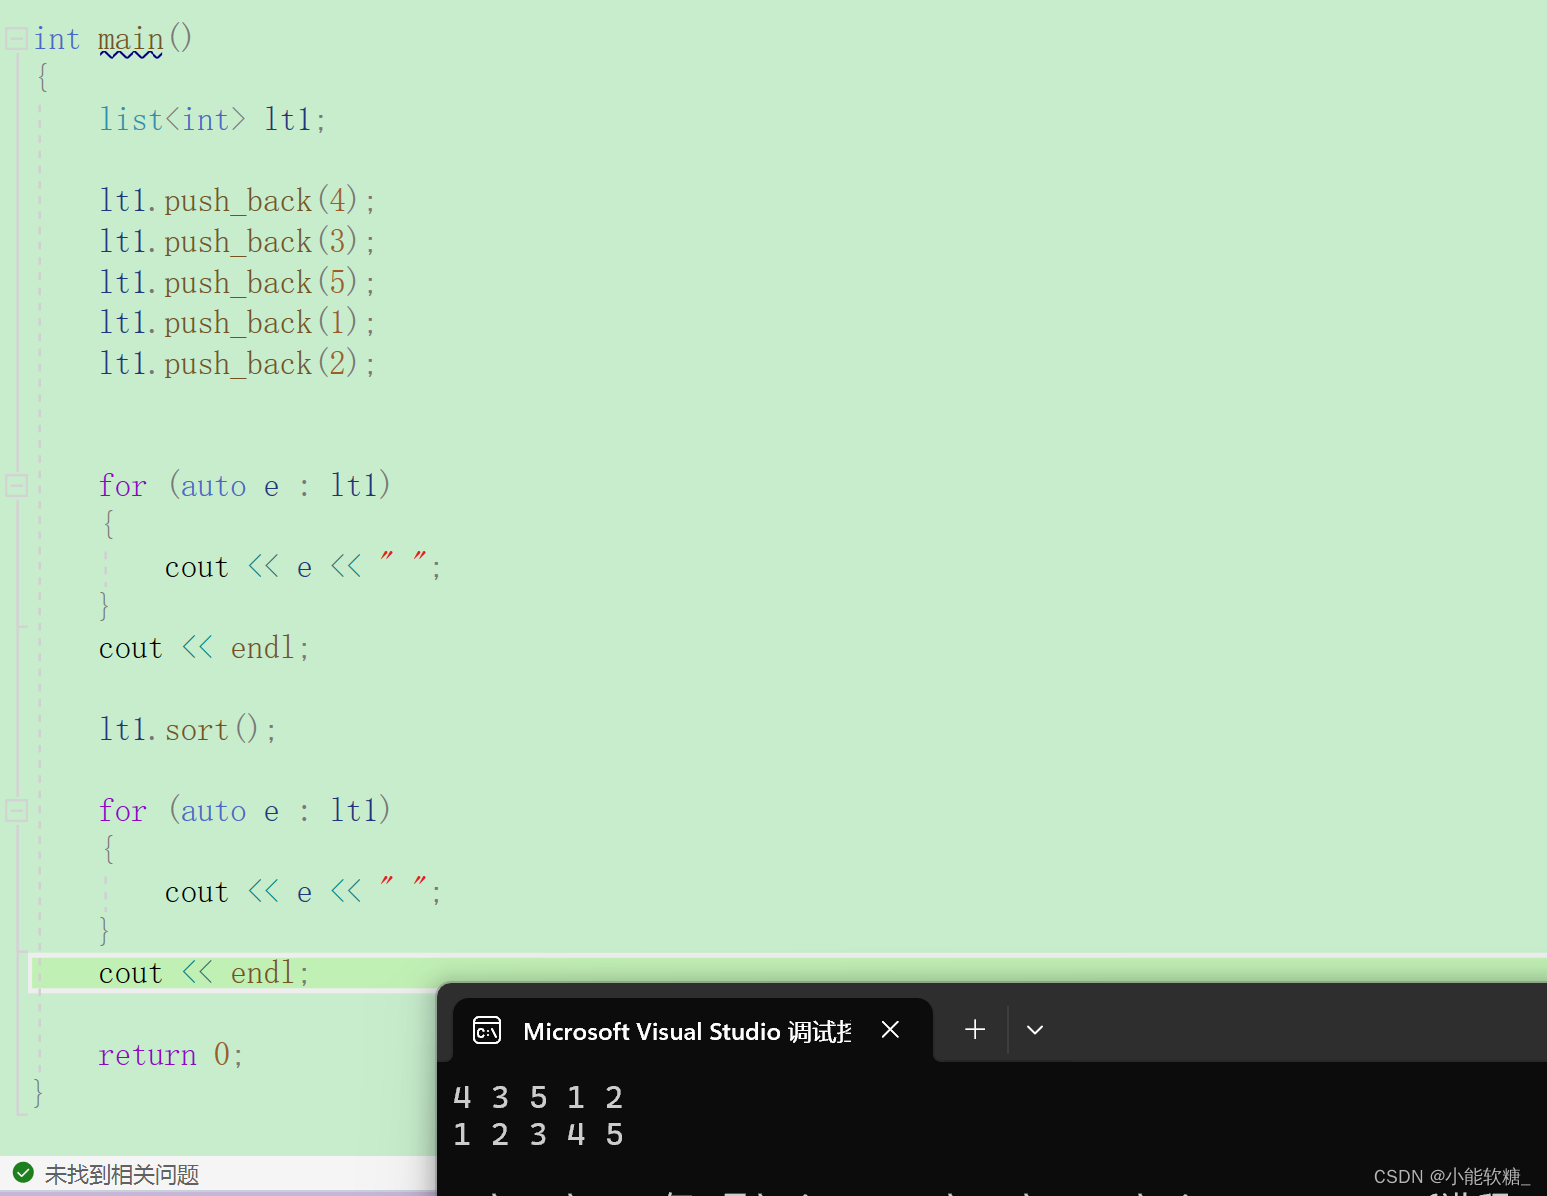Click the 'lt1.push_back(2);' line
This screenshot has height=1196, width=1547.
(237, 364)
